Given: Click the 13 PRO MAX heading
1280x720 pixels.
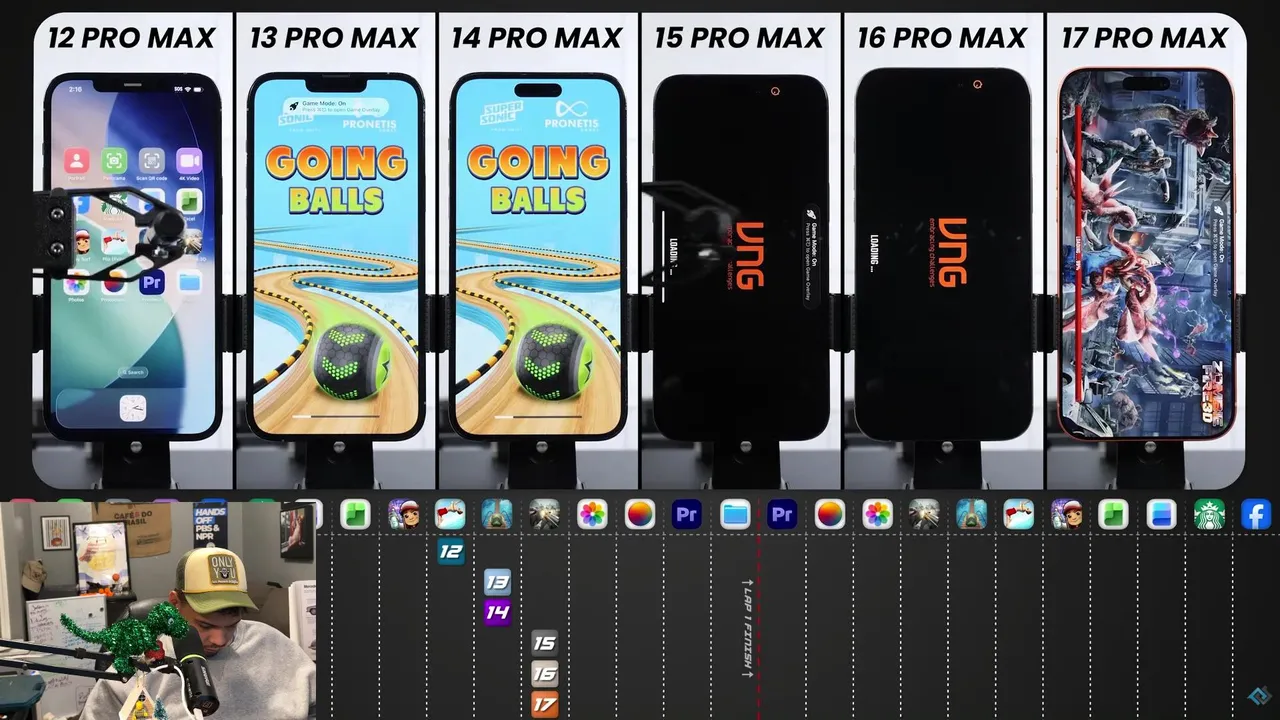Looking at the screenshot, I should tap(334, 38).
